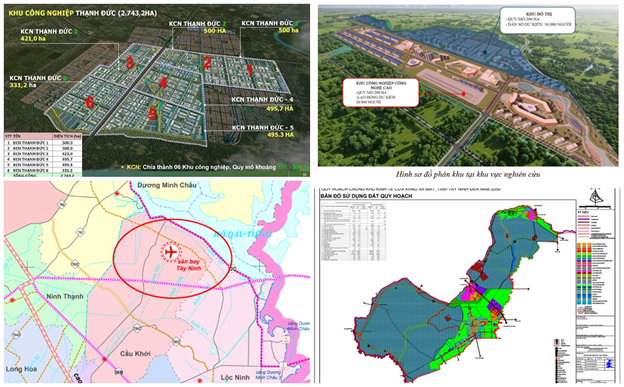Image resolution: width=624 pixels, height=387 pixels.
Task: Click the sân bay Tây Ninh label
Action: [x=189, y=265]
